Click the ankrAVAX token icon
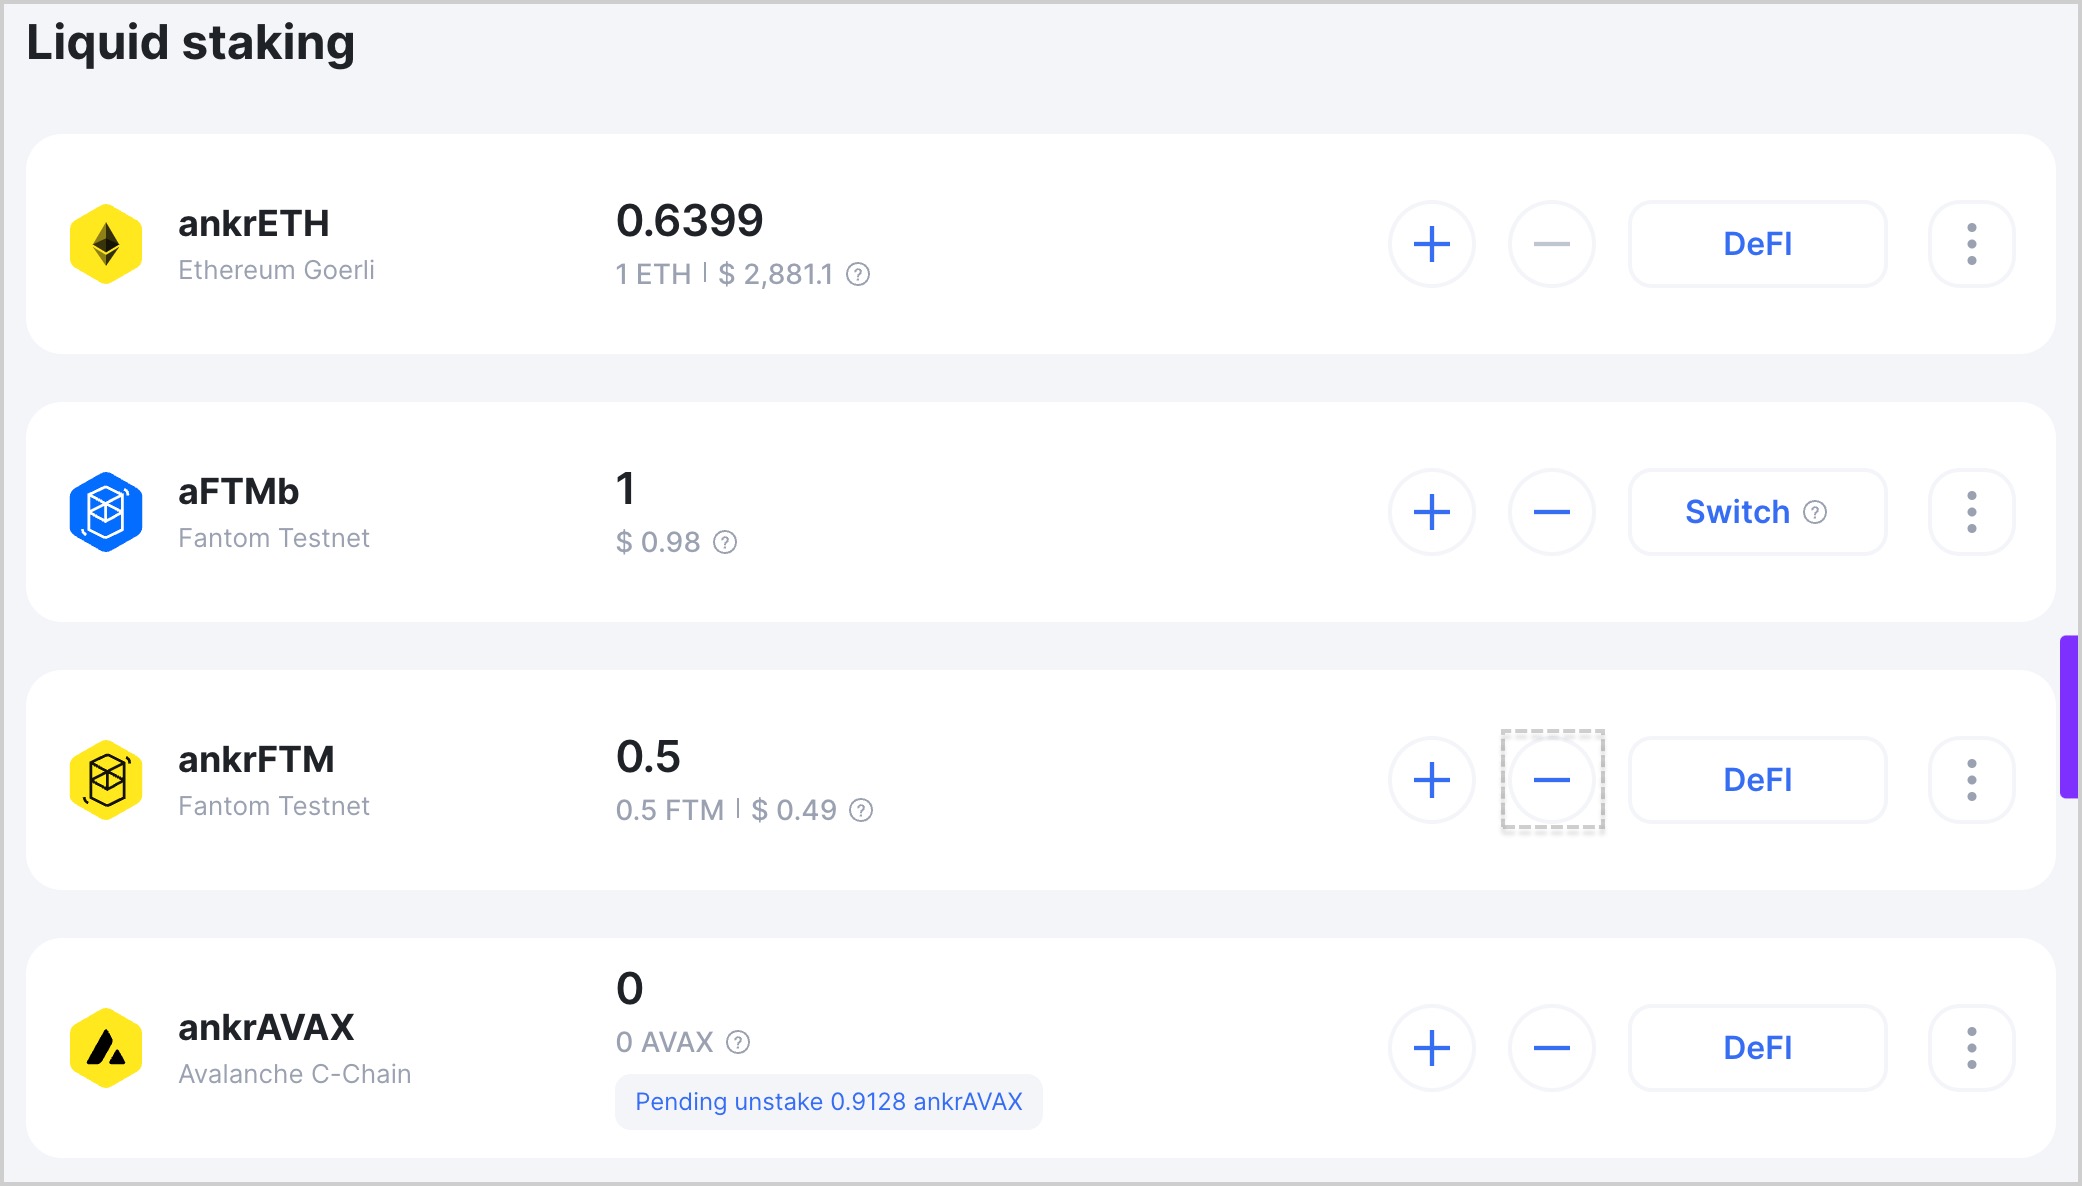Image resolution: width=2082 pixels, height=1186 pixels. 106,1048
